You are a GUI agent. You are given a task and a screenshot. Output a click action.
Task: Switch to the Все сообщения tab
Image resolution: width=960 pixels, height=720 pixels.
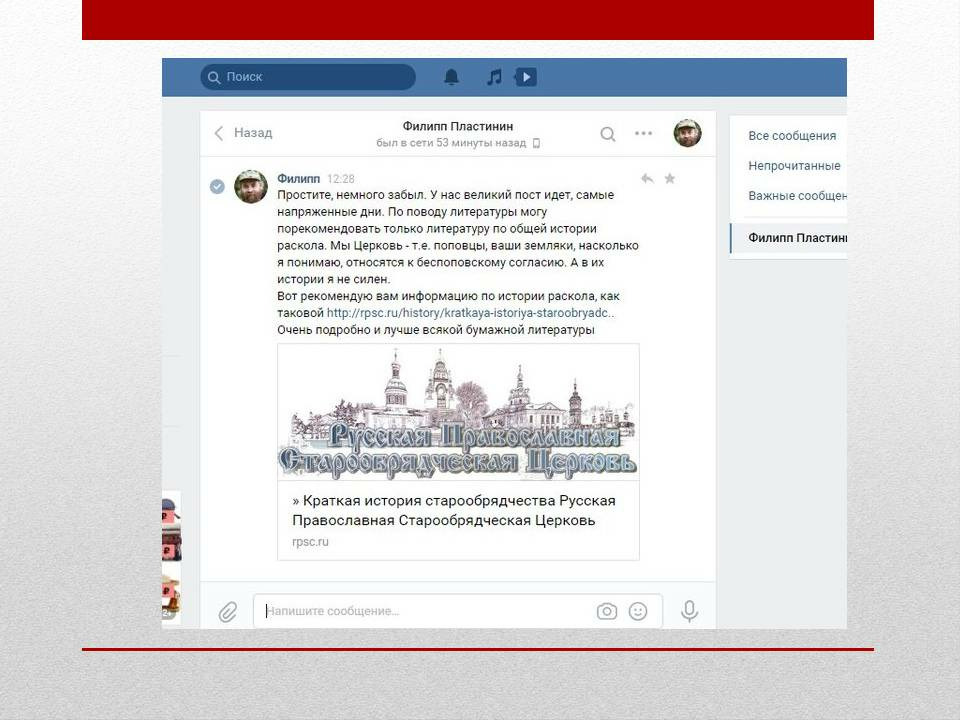coord(792,136)
